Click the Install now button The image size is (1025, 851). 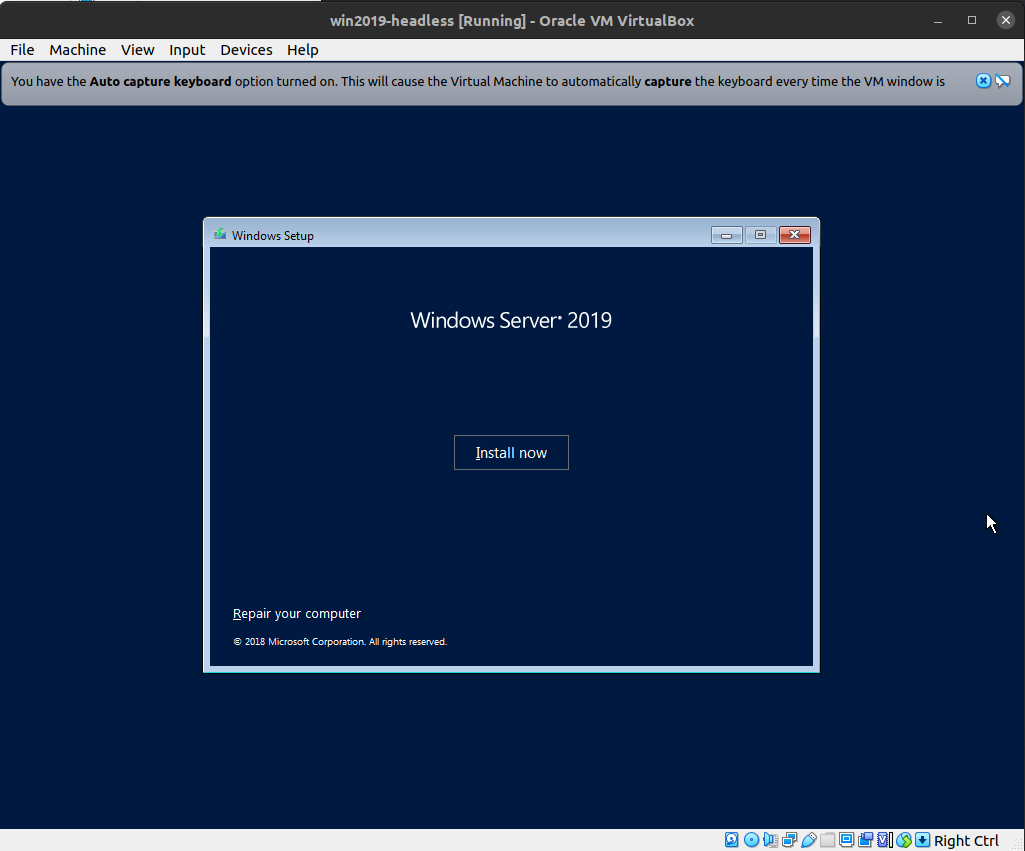pos(511,452)
